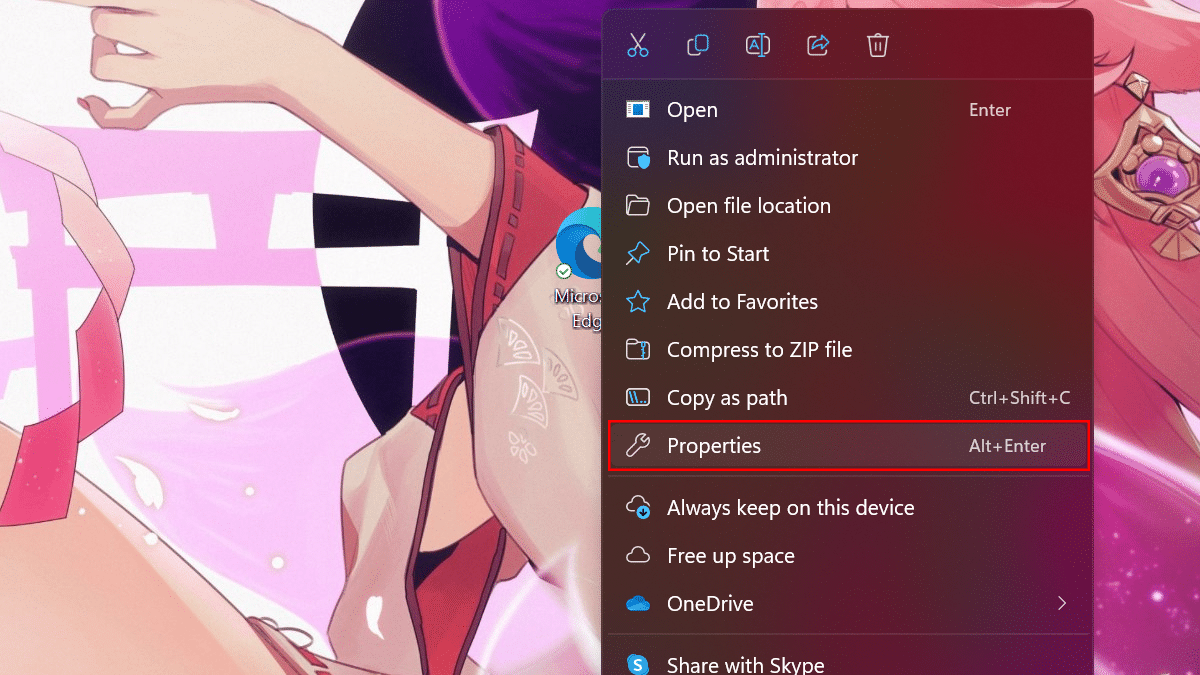Open the OneDrive menu entry
Viewport: 1200px width, 675px height.
point(710,604)
